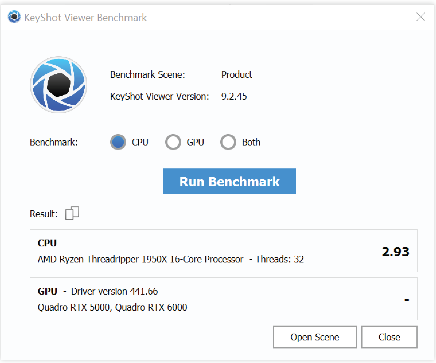Click the Open Scene button
The height and width of the screenshot is (363, 436).
tap(315, 337)
